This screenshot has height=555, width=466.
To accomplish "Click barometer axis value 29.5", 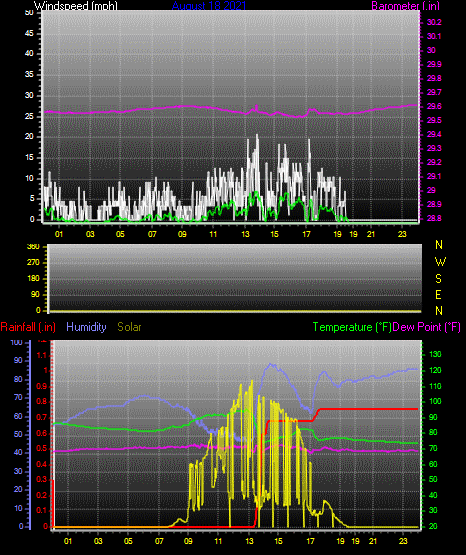I will point(434,121).
